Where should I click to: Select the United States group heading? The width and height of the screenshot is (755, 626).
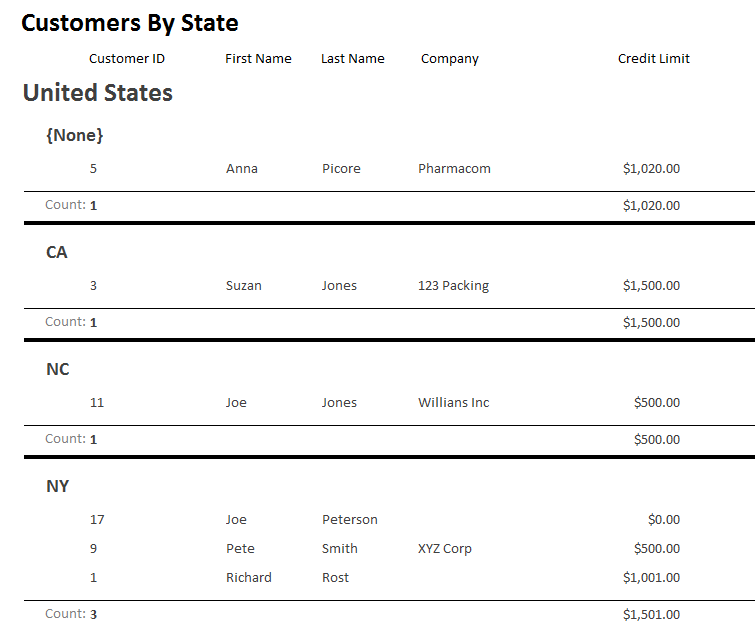coord(98,93)
